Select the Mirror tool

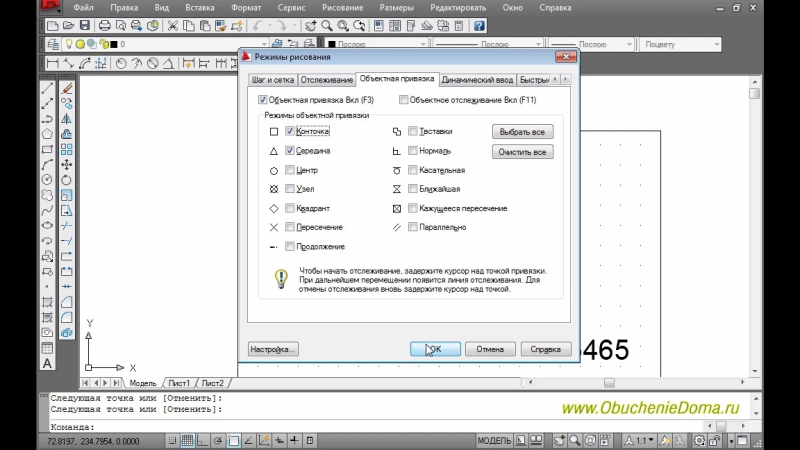[66, 119]
